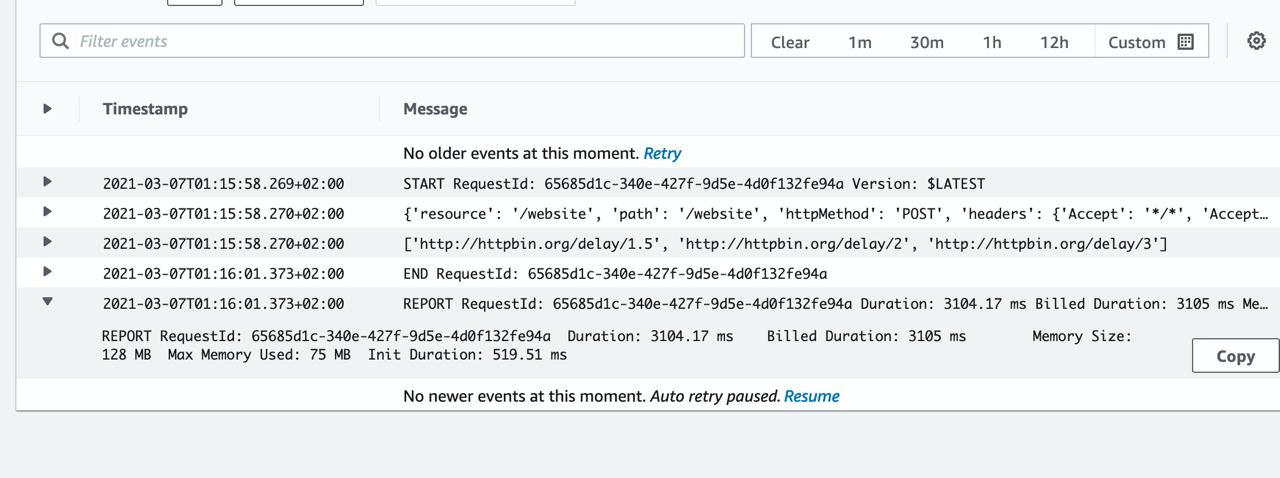This screenshot has width=1280, height=478.
Task: Expand the httpbin URL list row
Action: click(x=47, y=242)
